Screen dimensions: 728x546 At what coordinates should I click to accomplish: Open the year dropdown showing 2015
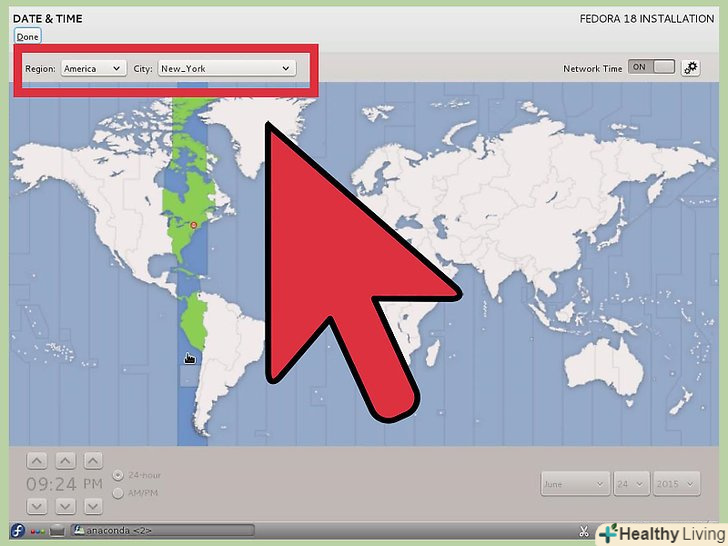676,484
